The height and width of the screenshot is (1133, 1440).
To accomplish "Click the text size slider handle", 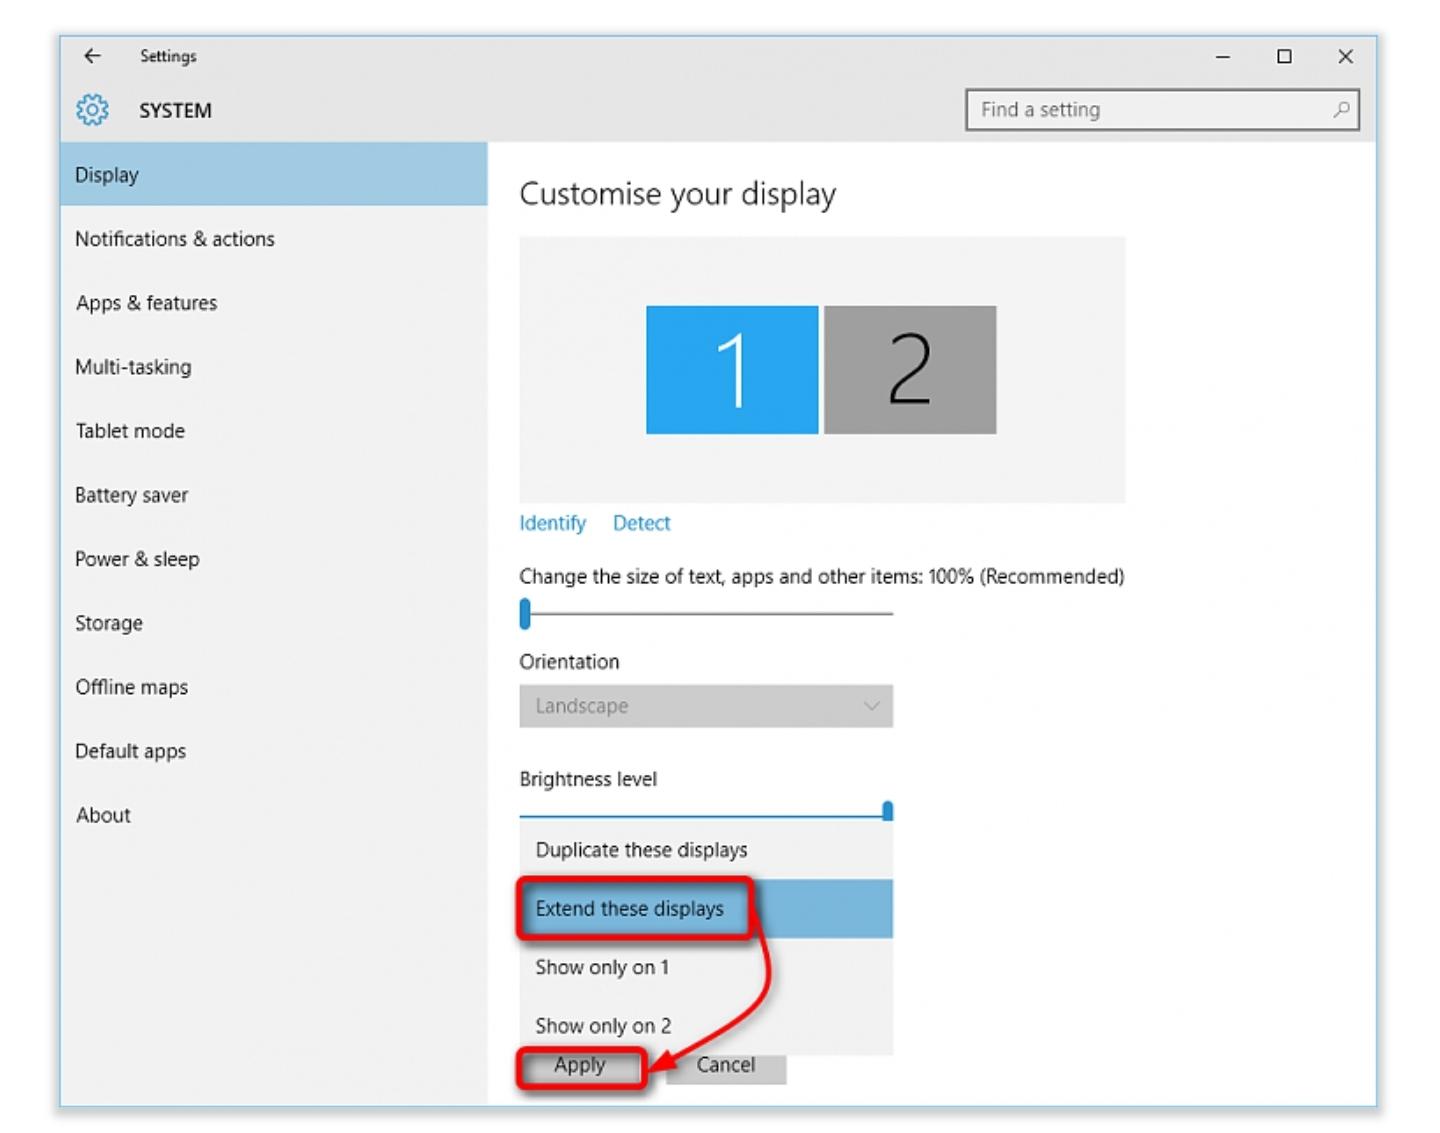I will pos(525,614).
